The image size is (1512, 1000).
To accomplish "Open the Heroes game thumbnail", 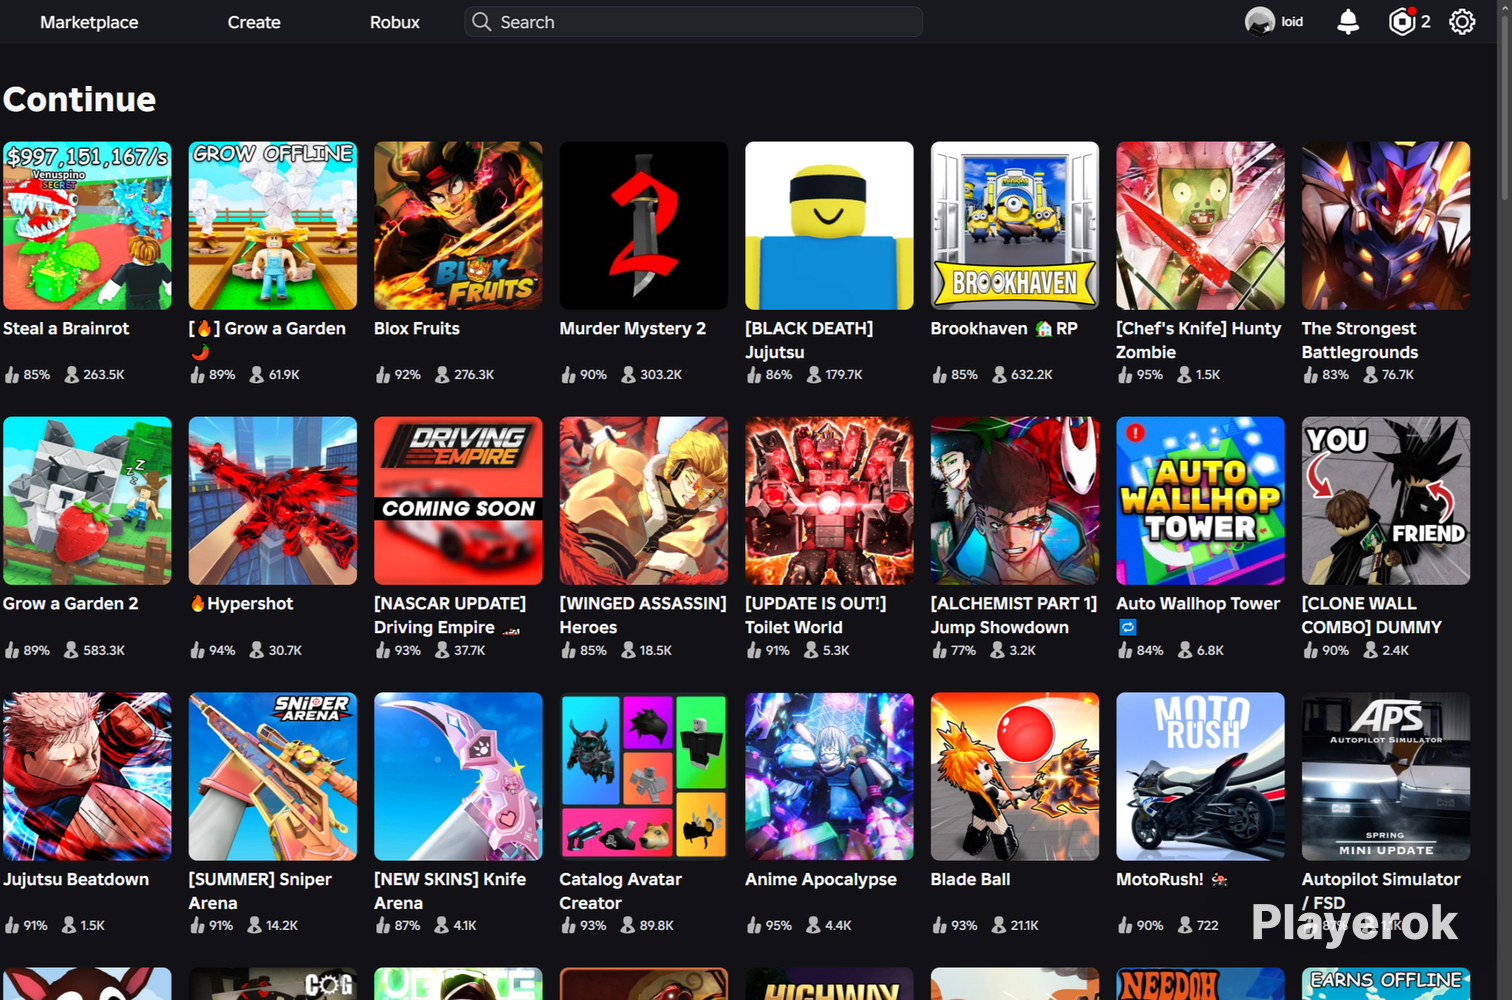I will (644, 501).
